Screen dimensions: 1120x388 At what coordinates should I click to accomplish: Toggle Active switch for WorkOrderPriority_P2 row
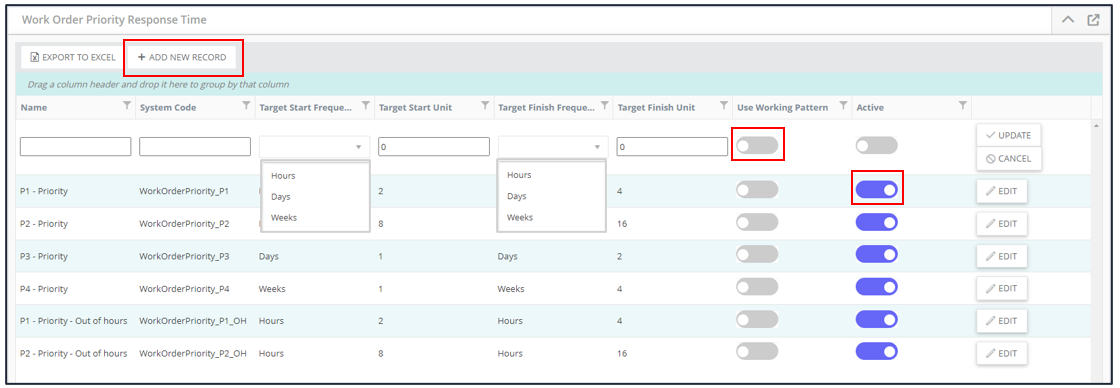click(876, 222)
